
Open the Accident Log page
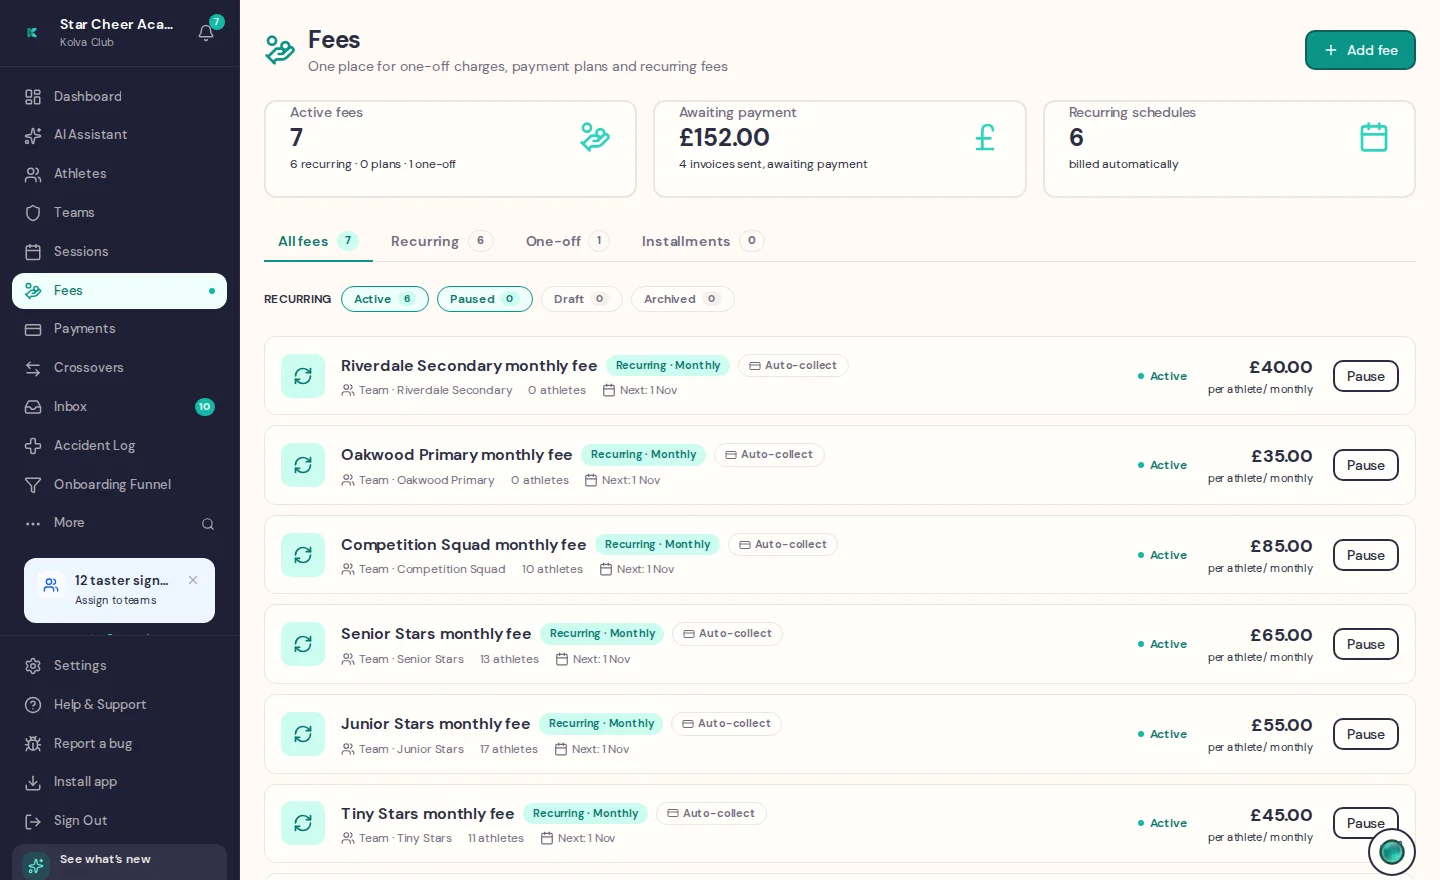tap(119, 446)
